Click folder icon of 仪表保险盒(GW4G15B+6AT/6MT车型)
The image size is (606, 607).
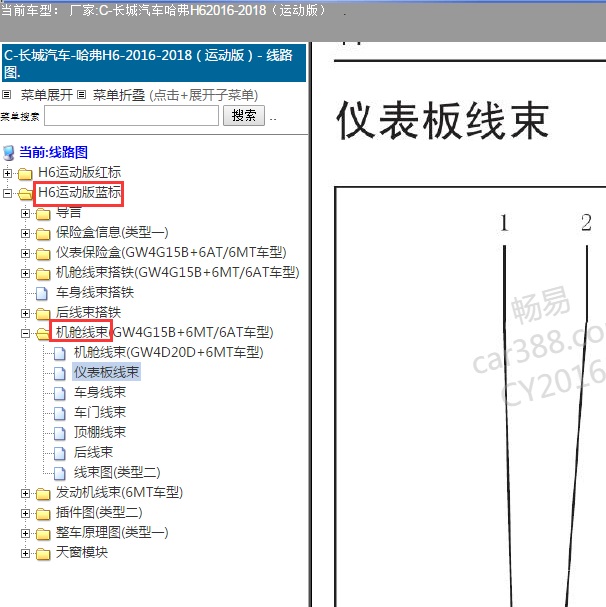point(43,254)
